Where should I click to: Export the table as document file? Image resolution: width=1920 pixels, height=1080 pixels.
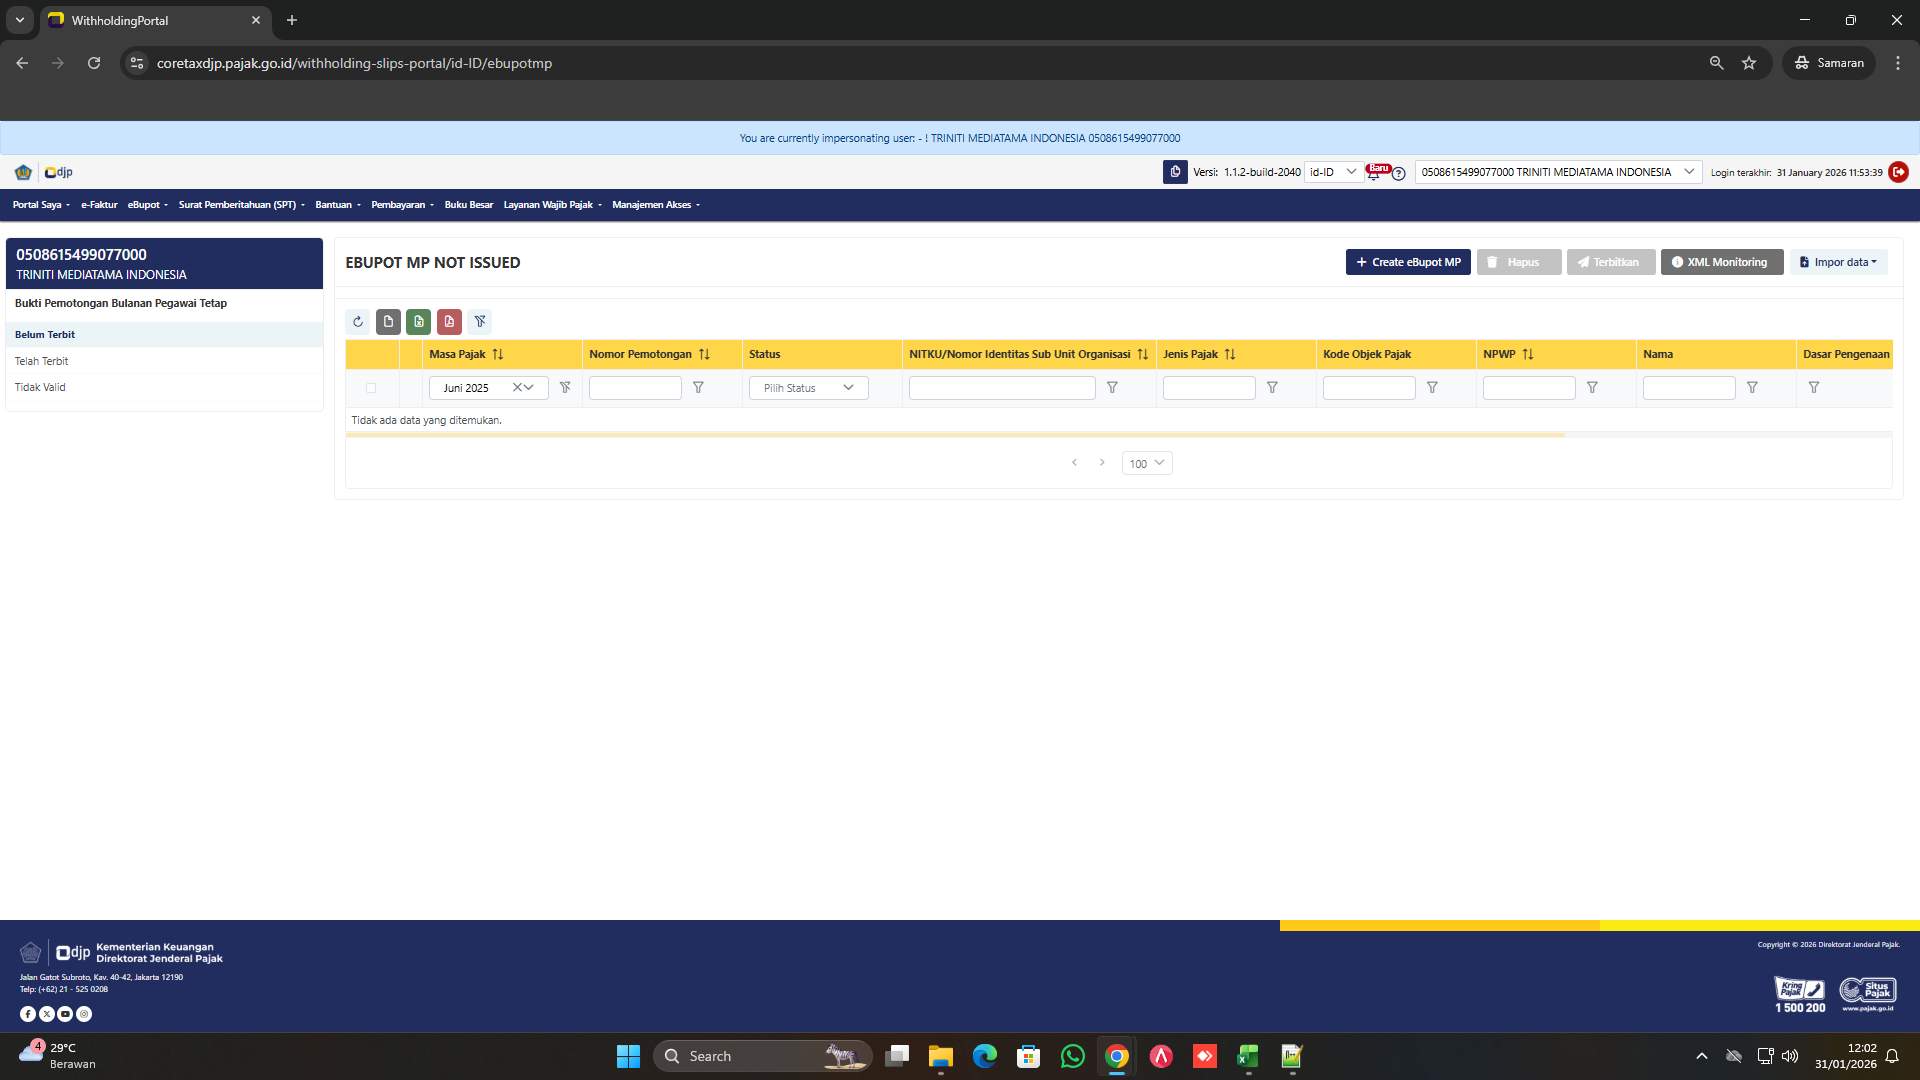tap(388, 322)
